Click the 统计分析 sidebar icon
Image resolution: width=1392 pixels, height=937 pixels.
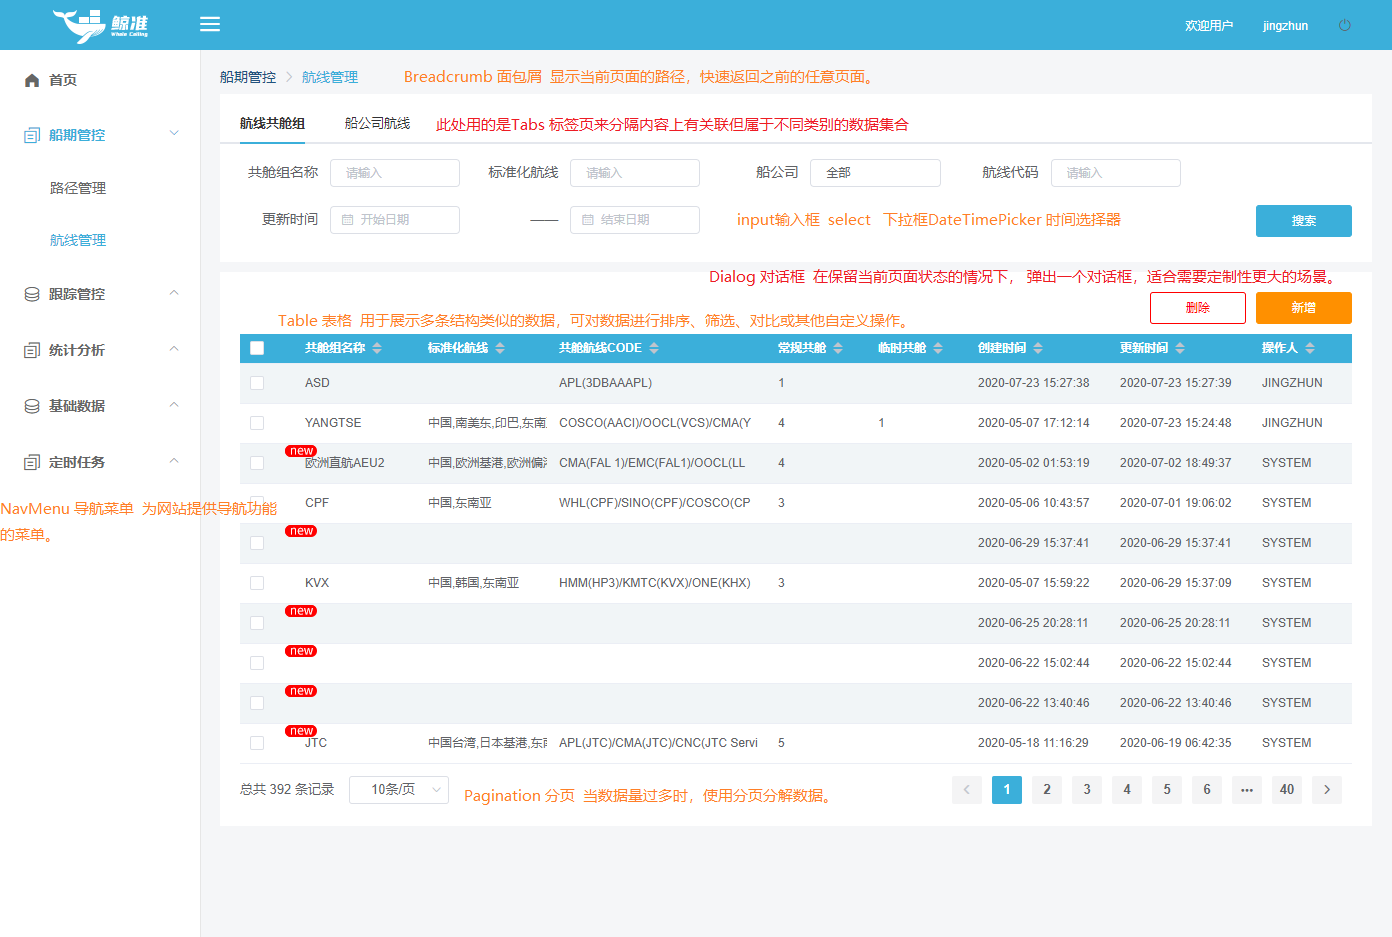click(x=32, y=349)
